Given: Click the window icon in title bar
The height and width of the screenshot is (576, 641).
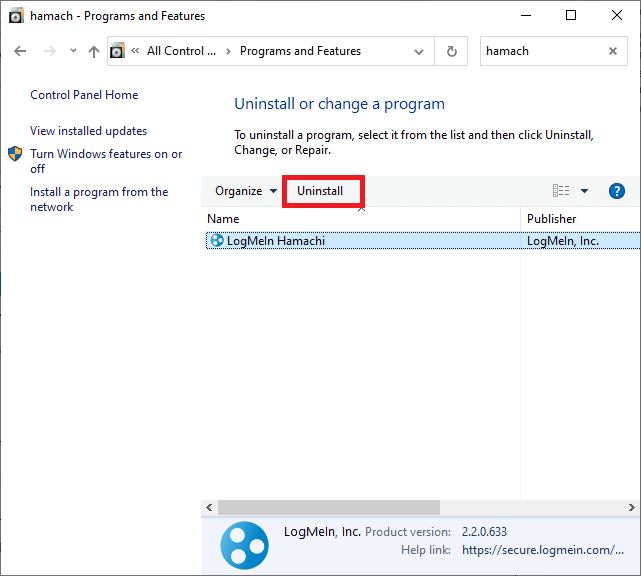Looking at the screenshot, I should [x=16, y=16].
